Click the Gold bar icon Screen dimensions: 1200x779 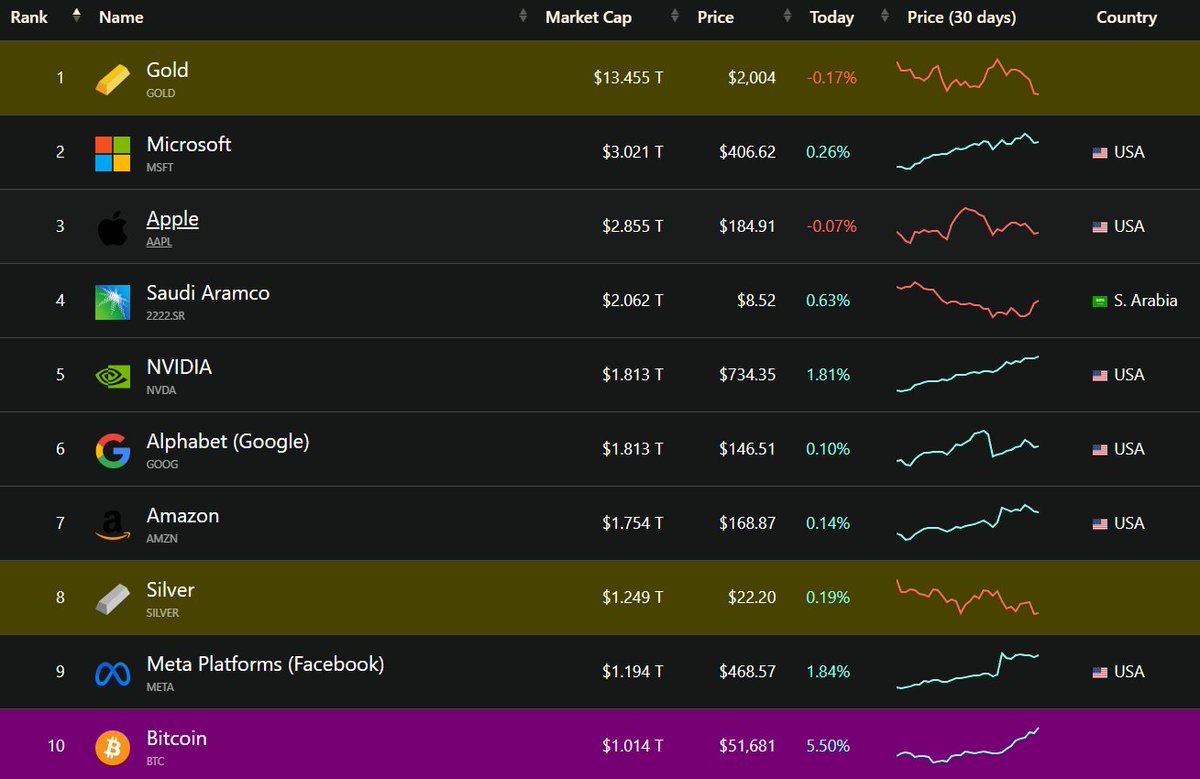pyautogui.click(x=113, y=78)
